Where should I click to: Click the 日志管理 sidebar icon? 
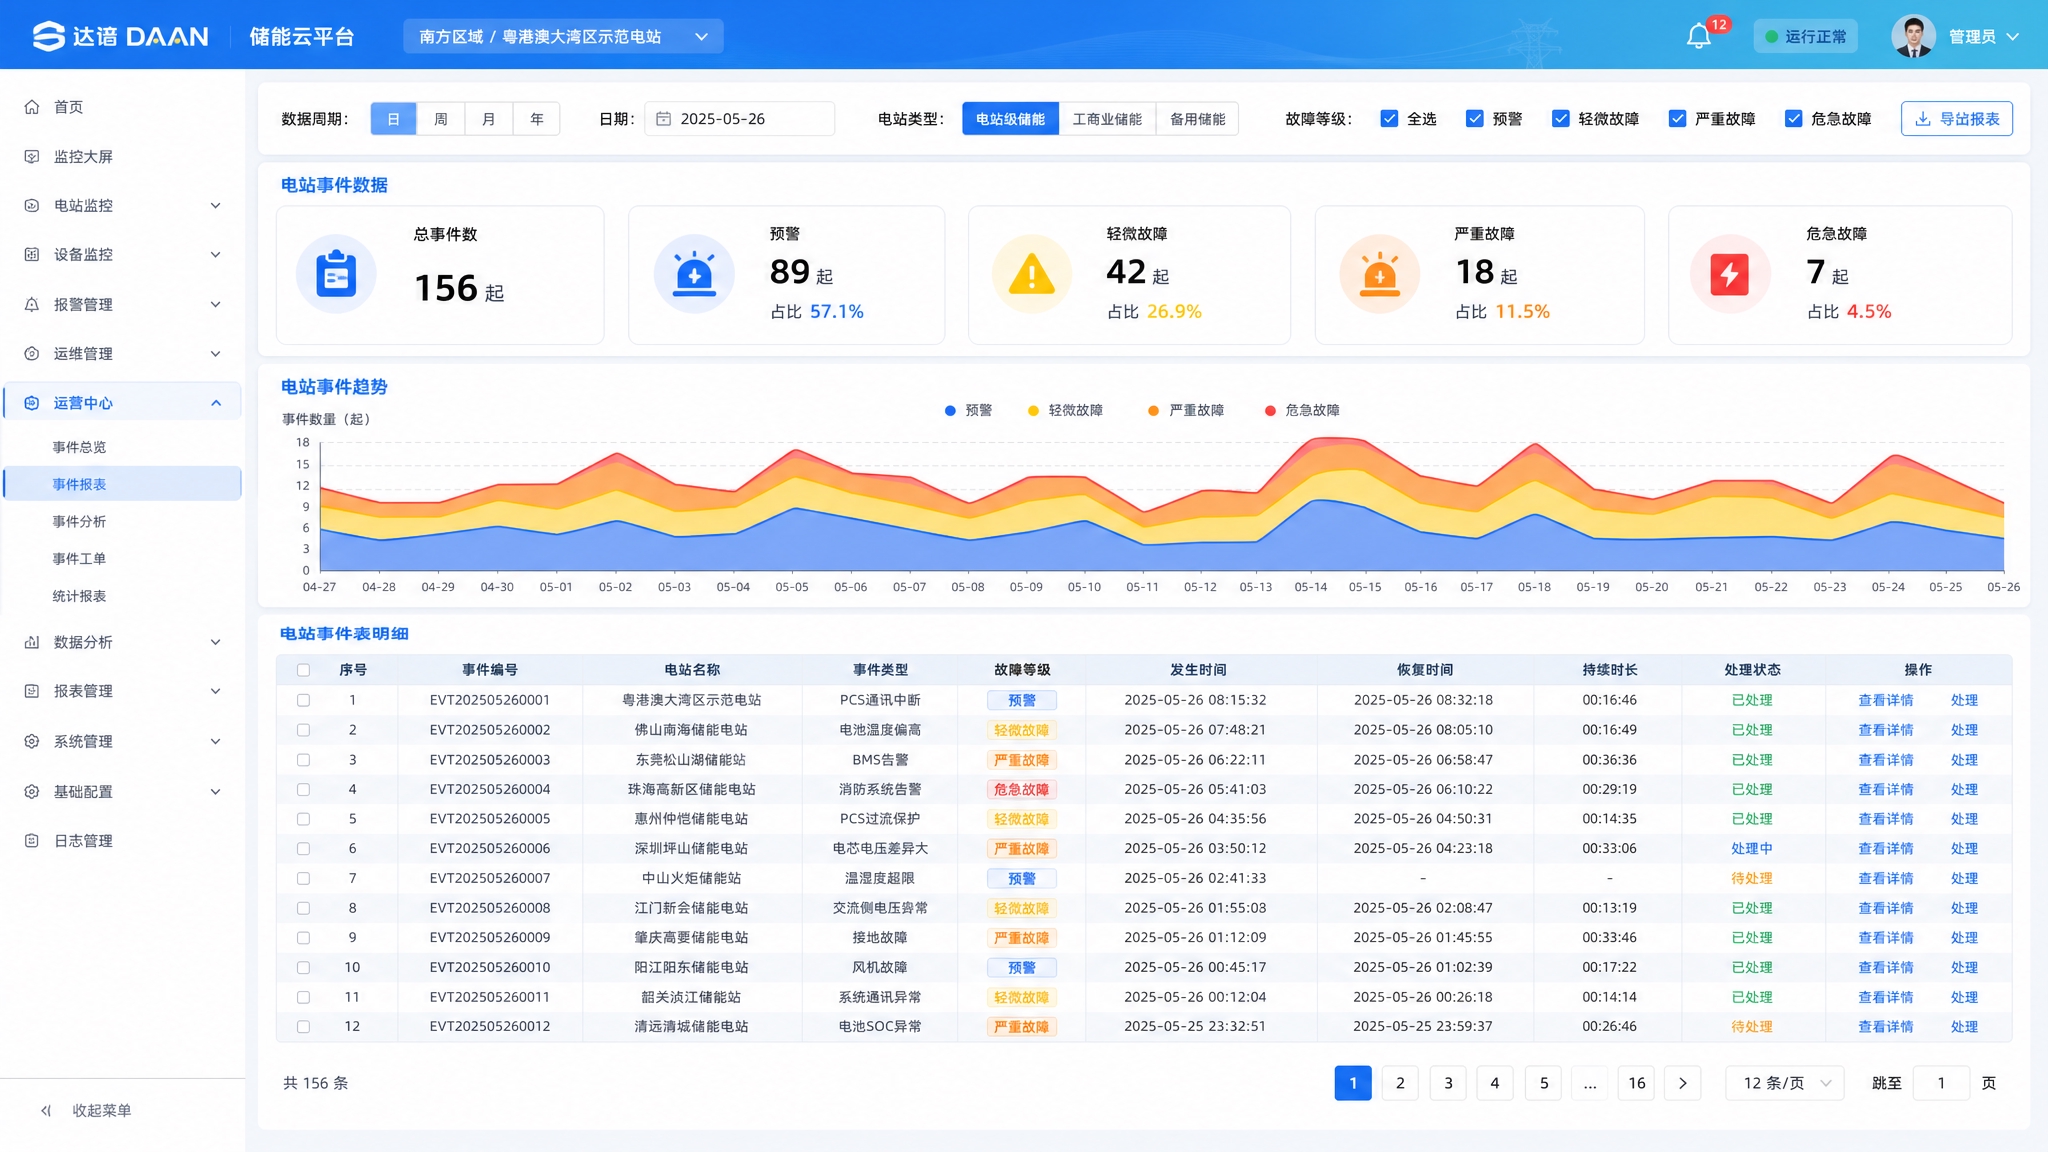[32, 841]
